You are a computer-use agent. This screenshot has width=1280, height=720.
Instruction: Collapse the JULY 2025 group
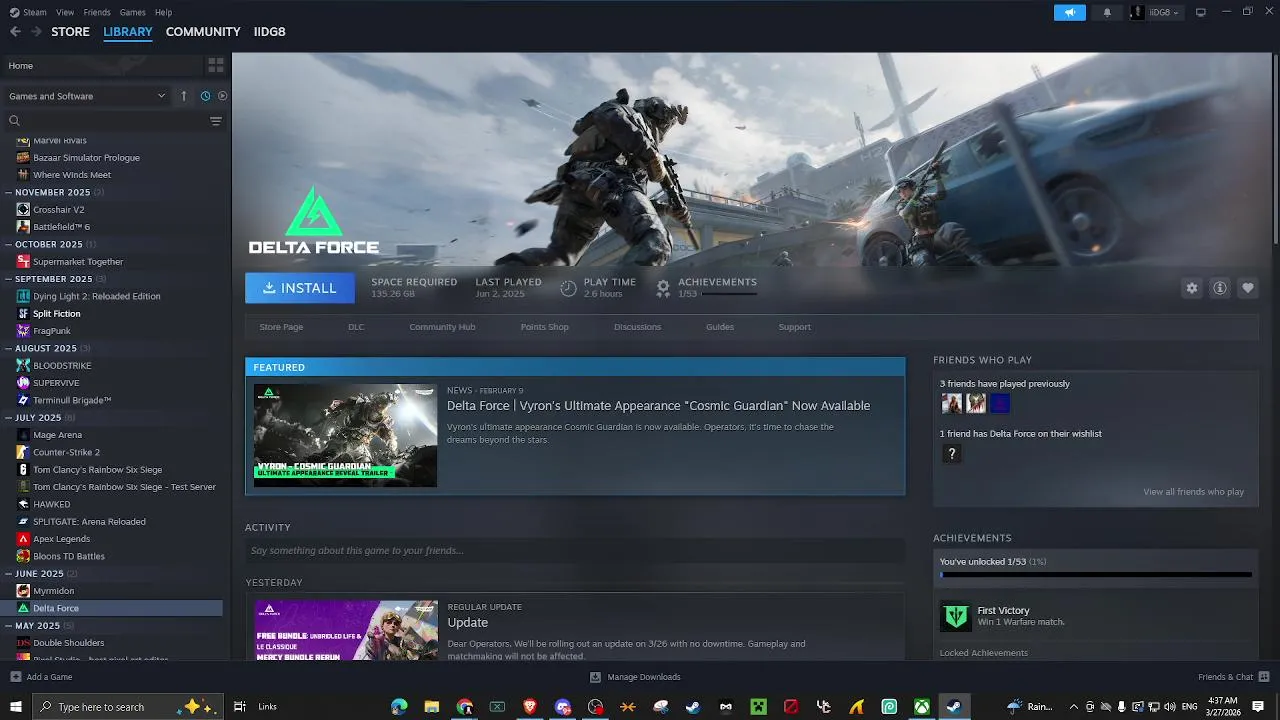tap(9, 417)
